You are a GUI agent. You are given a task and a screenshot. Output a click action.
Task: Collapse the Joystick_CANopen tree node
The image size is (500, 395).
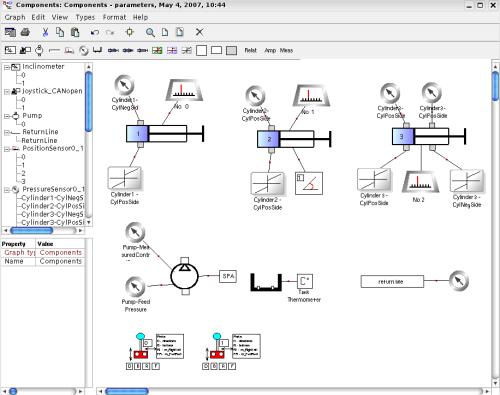(x=6, y=92)
